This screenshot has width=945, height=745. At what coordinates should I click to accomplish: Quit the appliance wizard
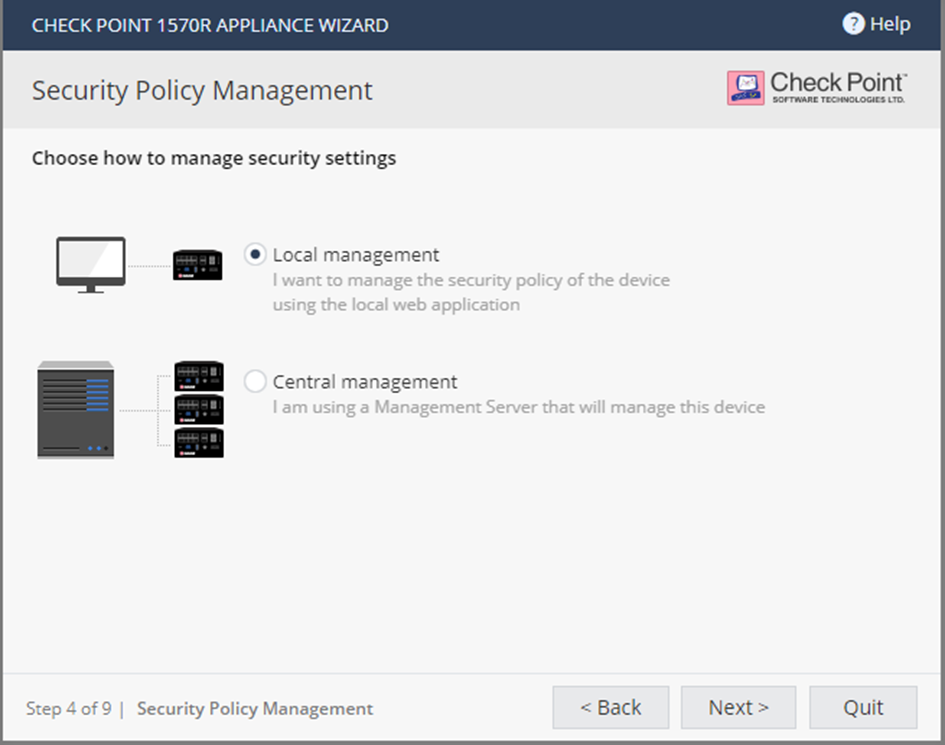click(863, 707)
